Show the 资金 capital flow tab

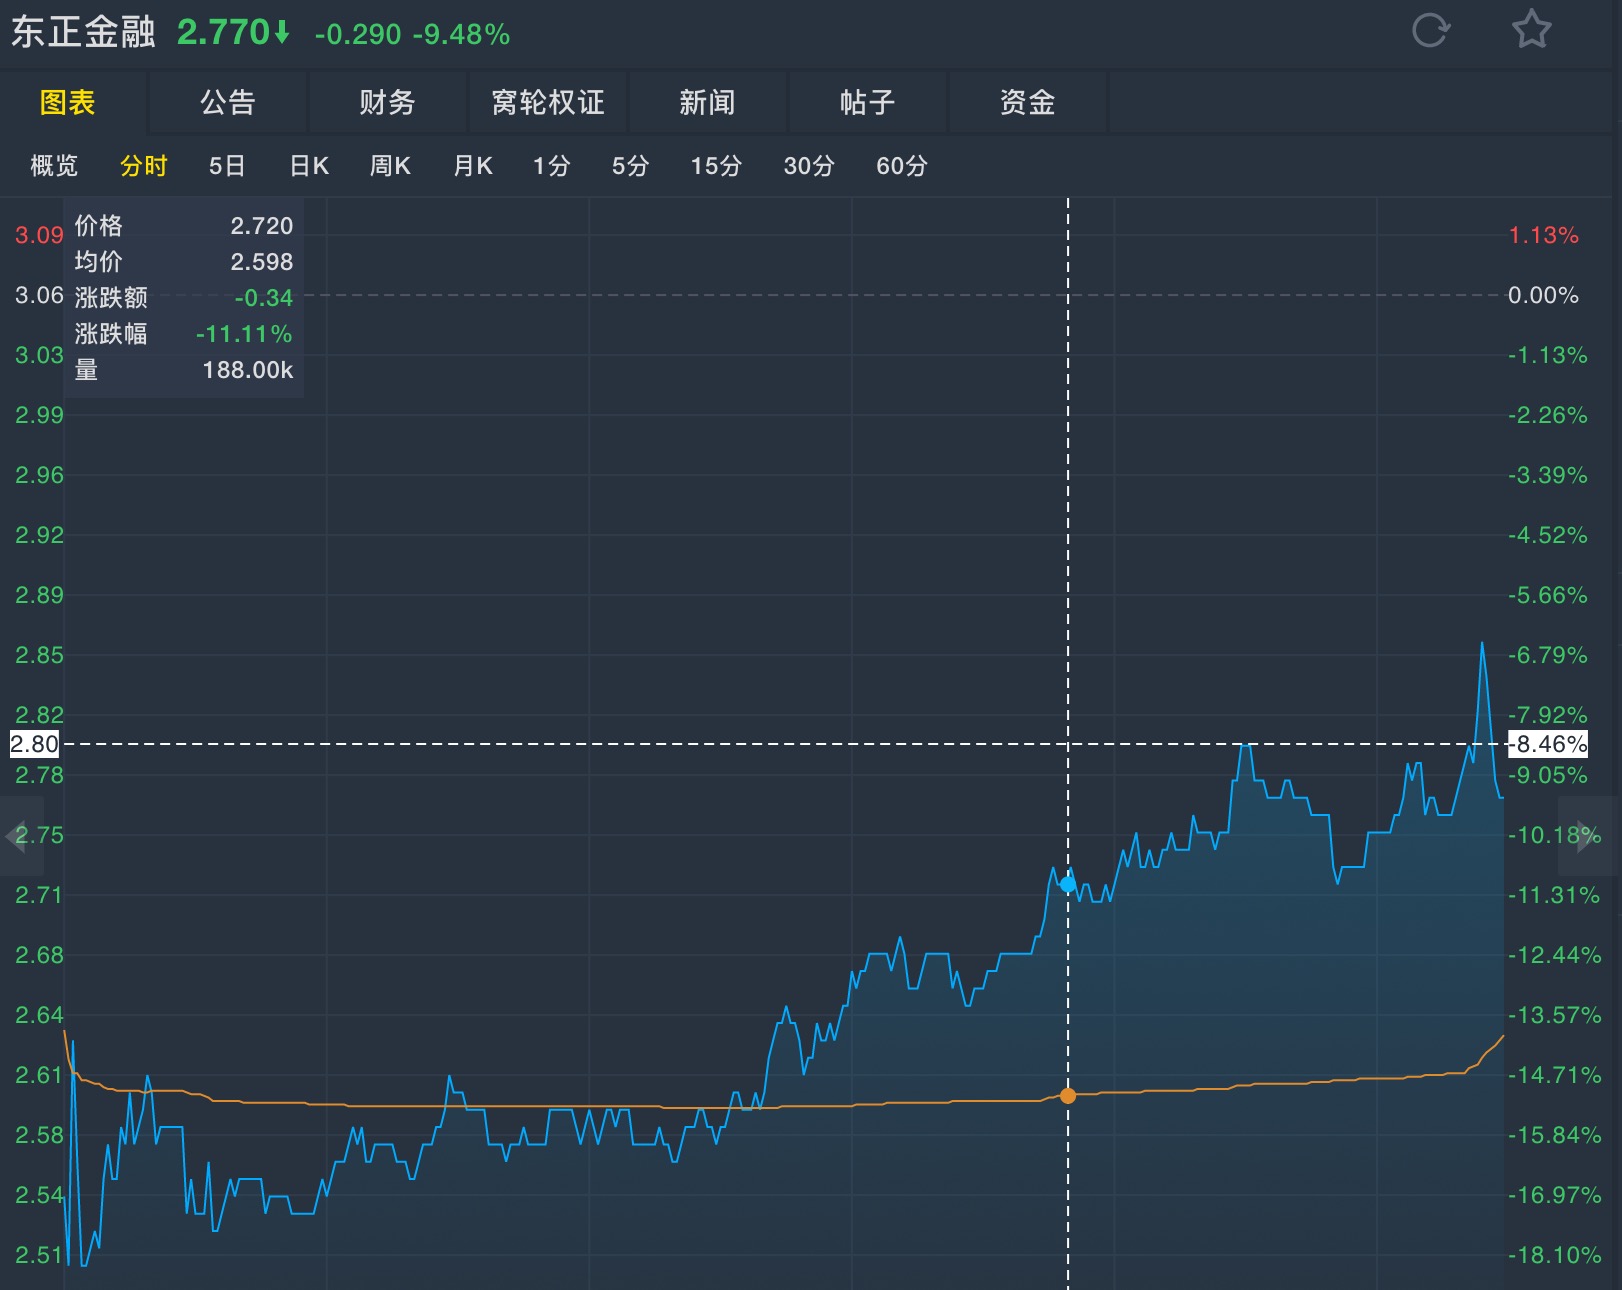tap(1027, 102)
